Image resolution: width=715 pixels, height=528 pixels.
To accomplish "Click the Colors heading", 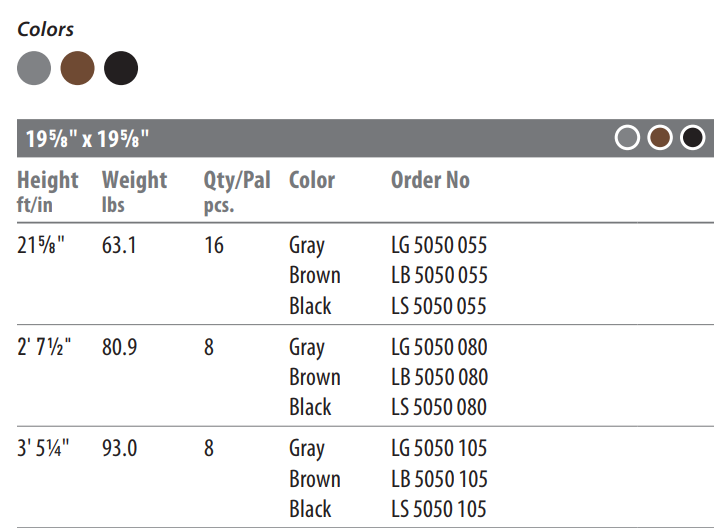I will tap(45, 30).
